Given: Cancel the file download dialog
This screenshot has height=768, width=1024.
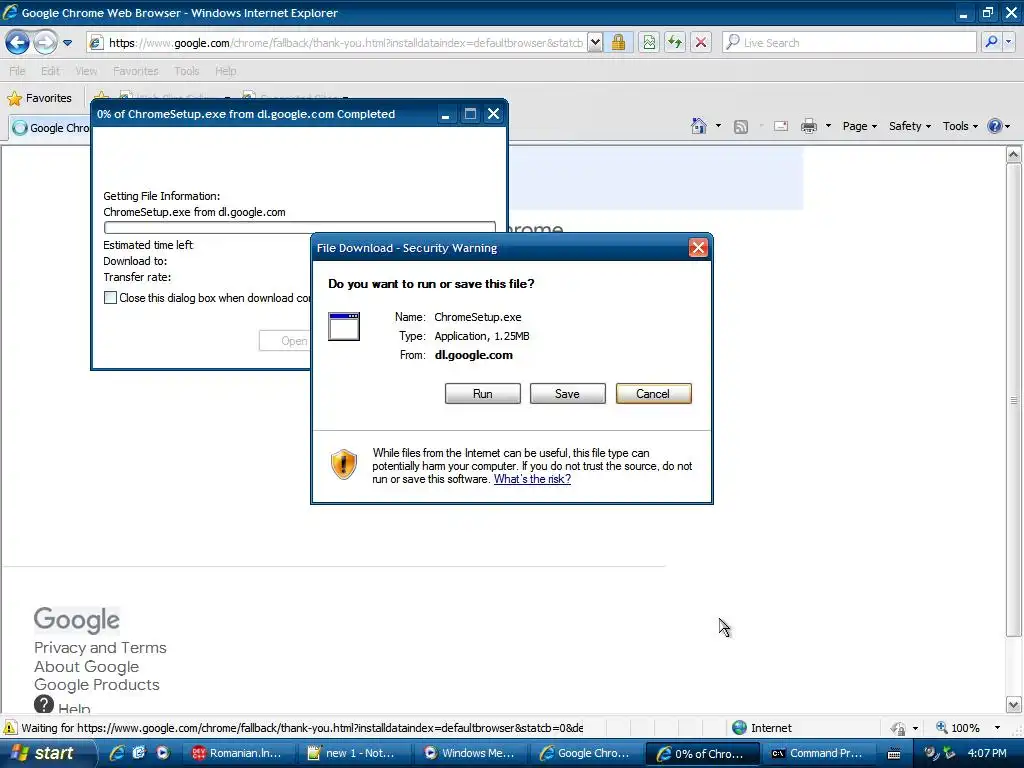Looking at the screenshot, I should pyautogui.click(x=653, y=394).
